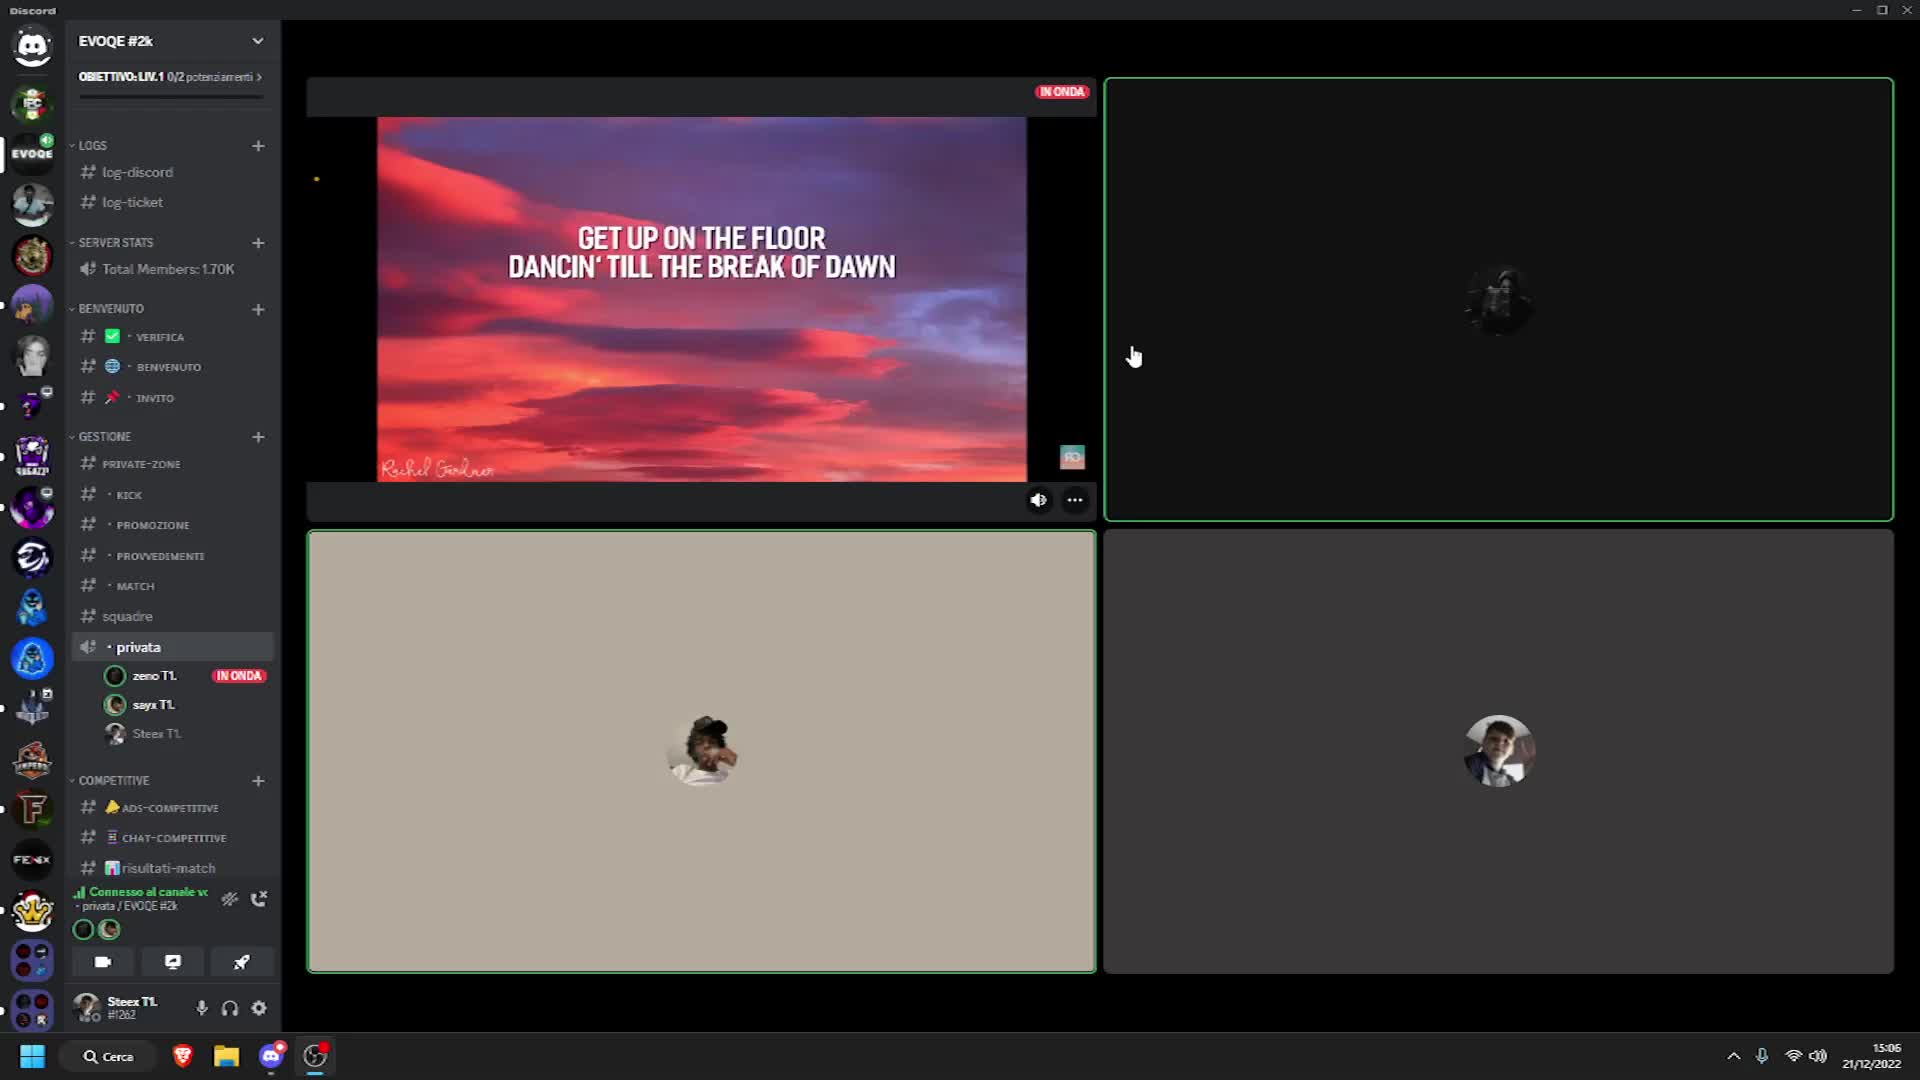The width and height of the screenshot is (1920, 1080).
Task: Open the log-discord channel
Action: point(137,172)
